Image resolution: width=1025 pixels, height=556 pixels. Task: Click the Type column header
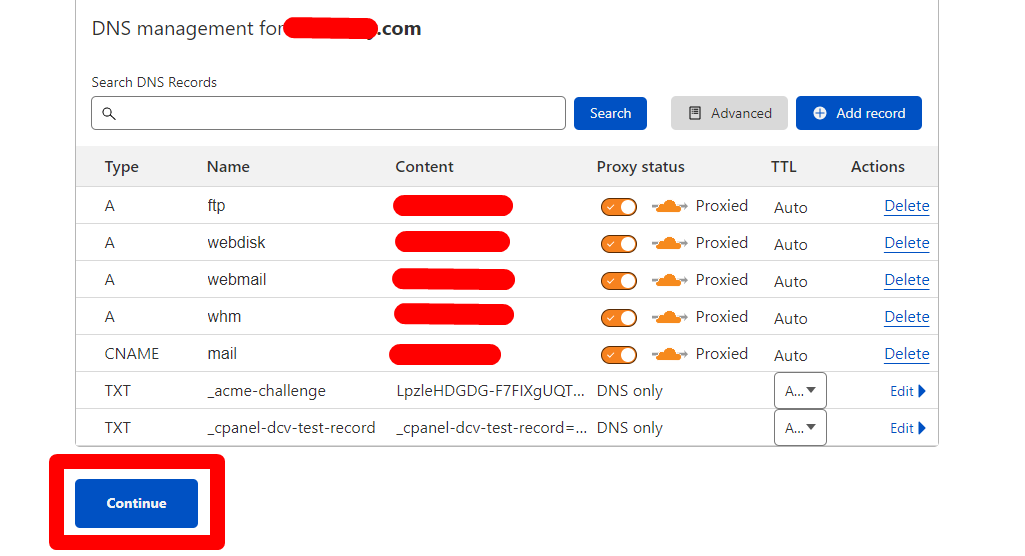[122, 167]
